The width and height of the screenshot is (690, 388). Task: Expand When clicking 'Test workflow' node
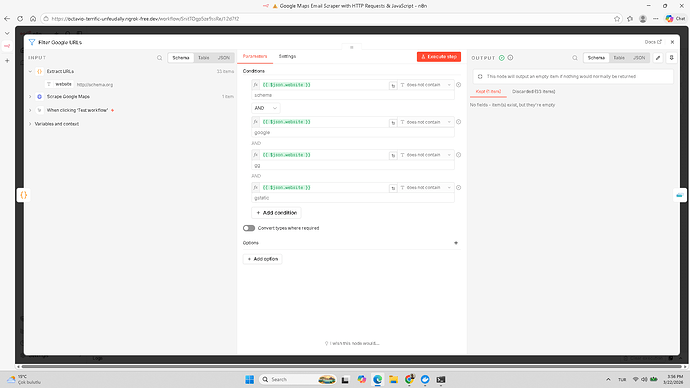[x=30, y=110]
